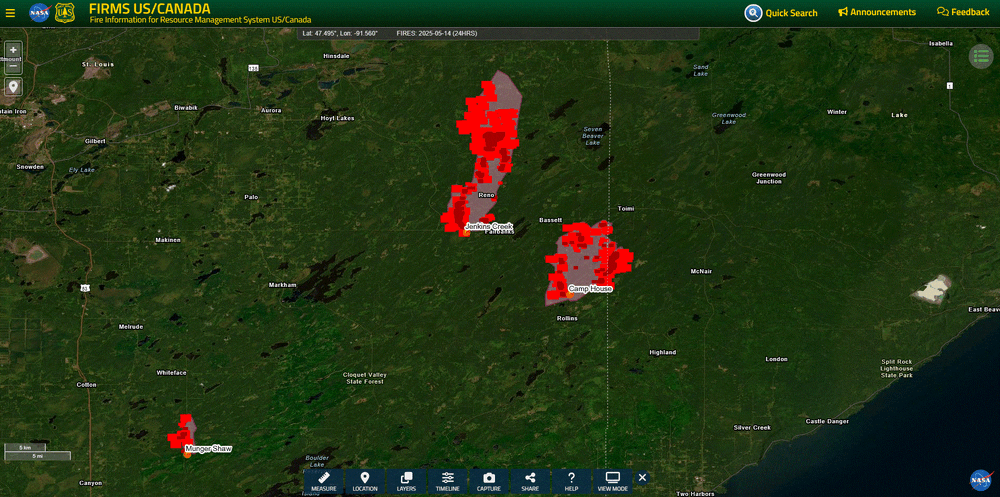Zoom in on the map

(13, 50)
